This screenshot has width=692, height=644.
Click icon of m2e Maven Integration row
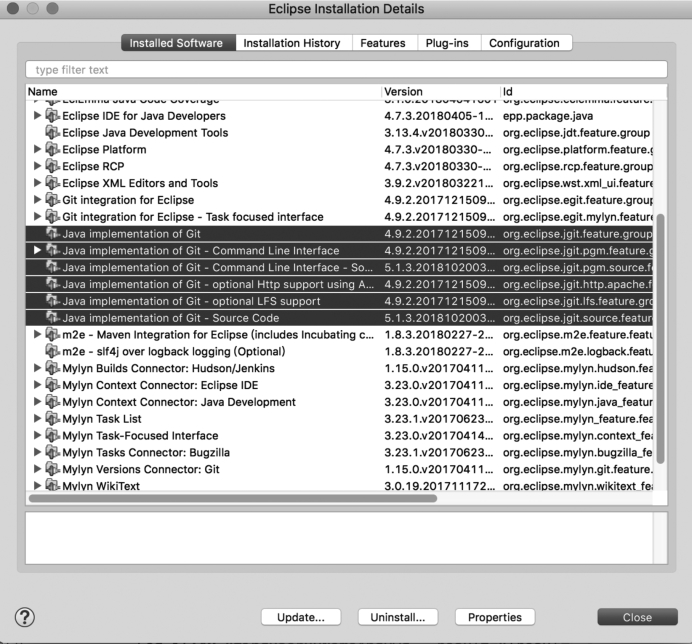click(x=53, y=335)
